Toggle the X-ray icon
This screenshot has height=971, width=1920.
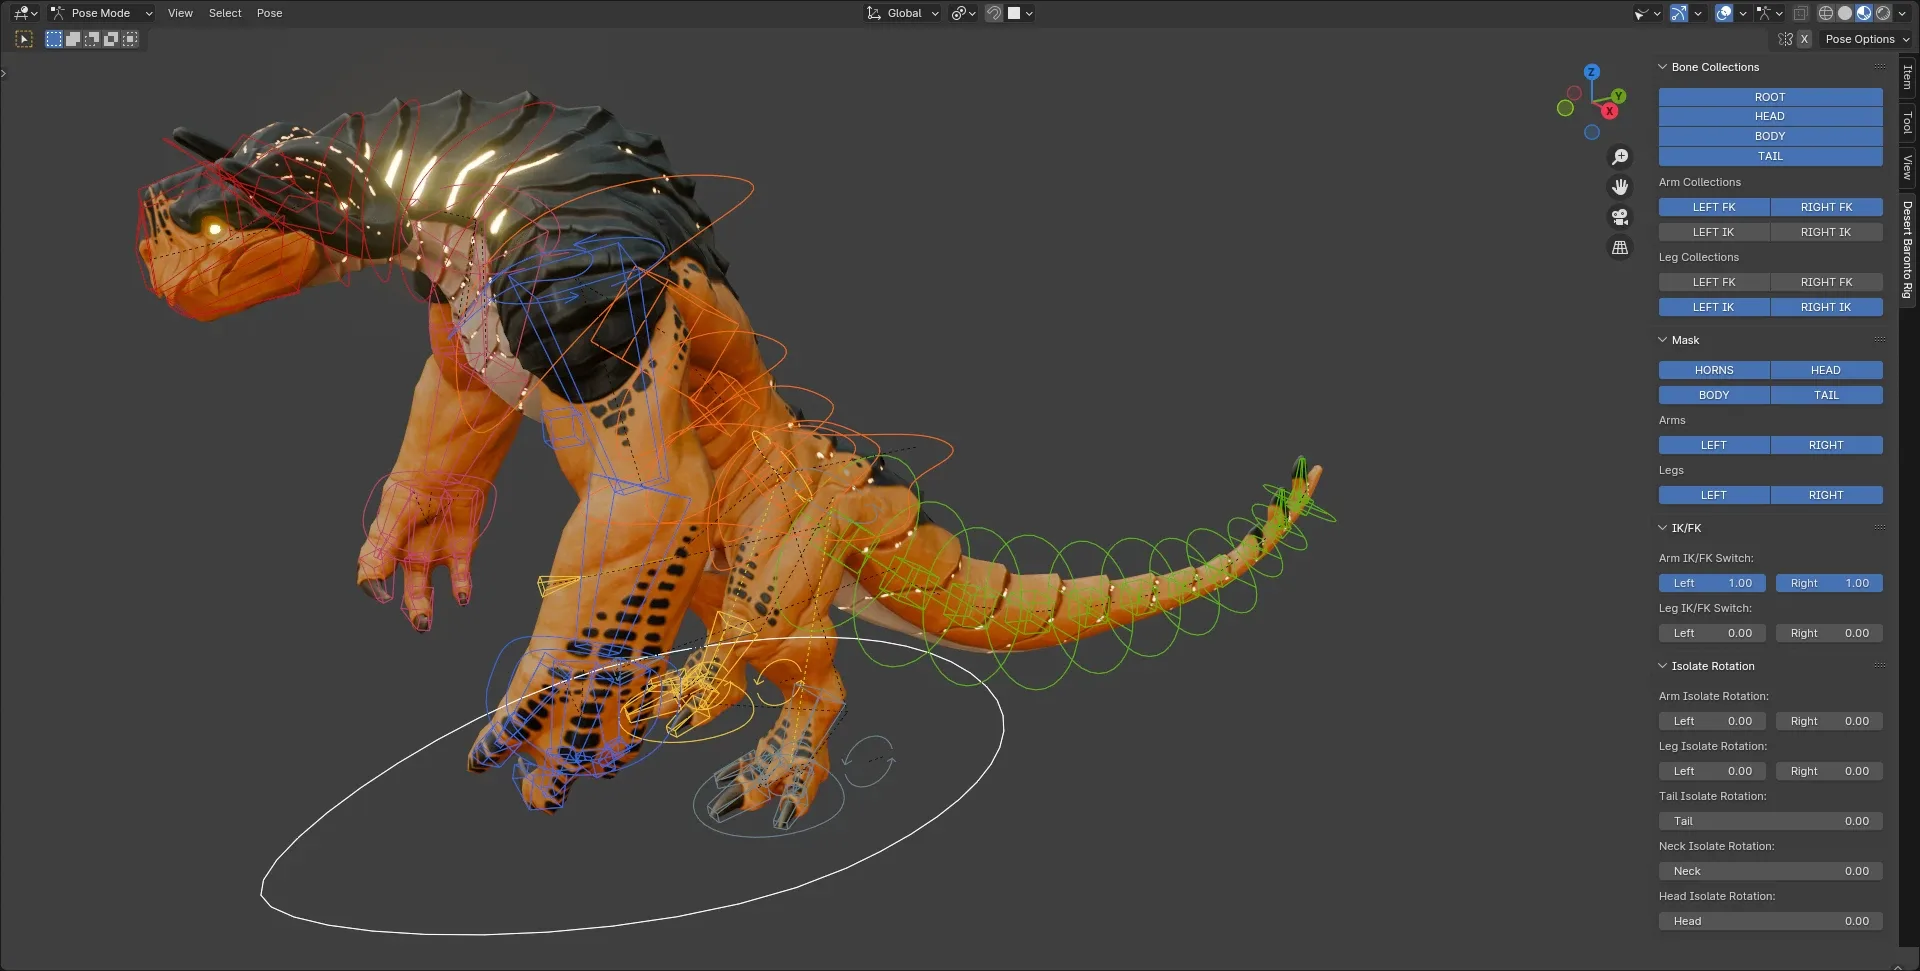click(1801, 13)
